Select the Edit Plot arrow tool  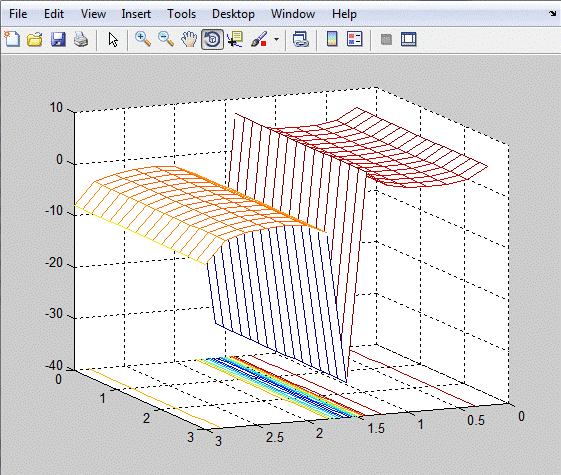113,39
